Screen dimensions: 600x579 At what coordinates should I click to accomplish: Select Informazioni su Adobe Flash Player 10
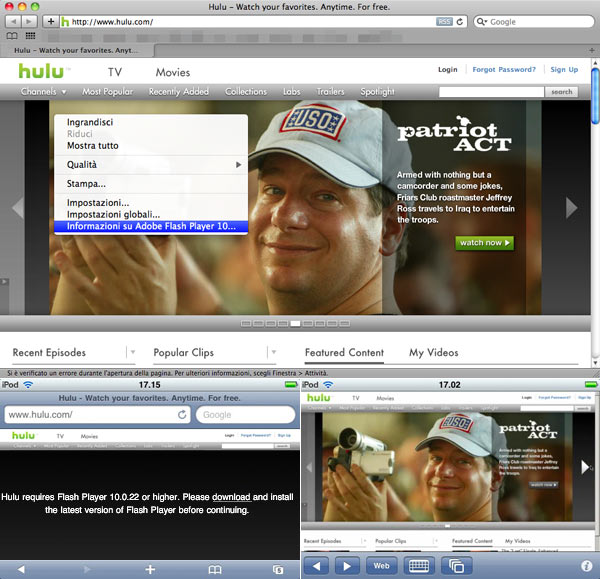(150, 227)
